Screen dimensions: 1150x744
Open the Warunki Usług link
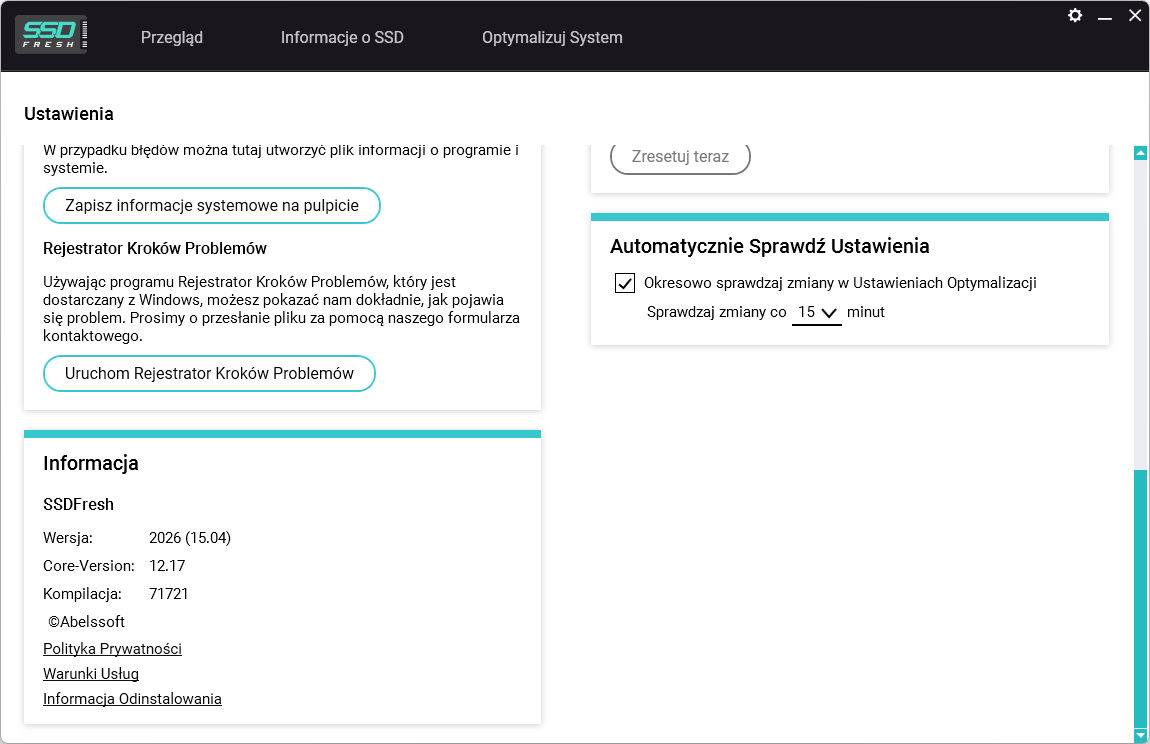coord(91,674)
